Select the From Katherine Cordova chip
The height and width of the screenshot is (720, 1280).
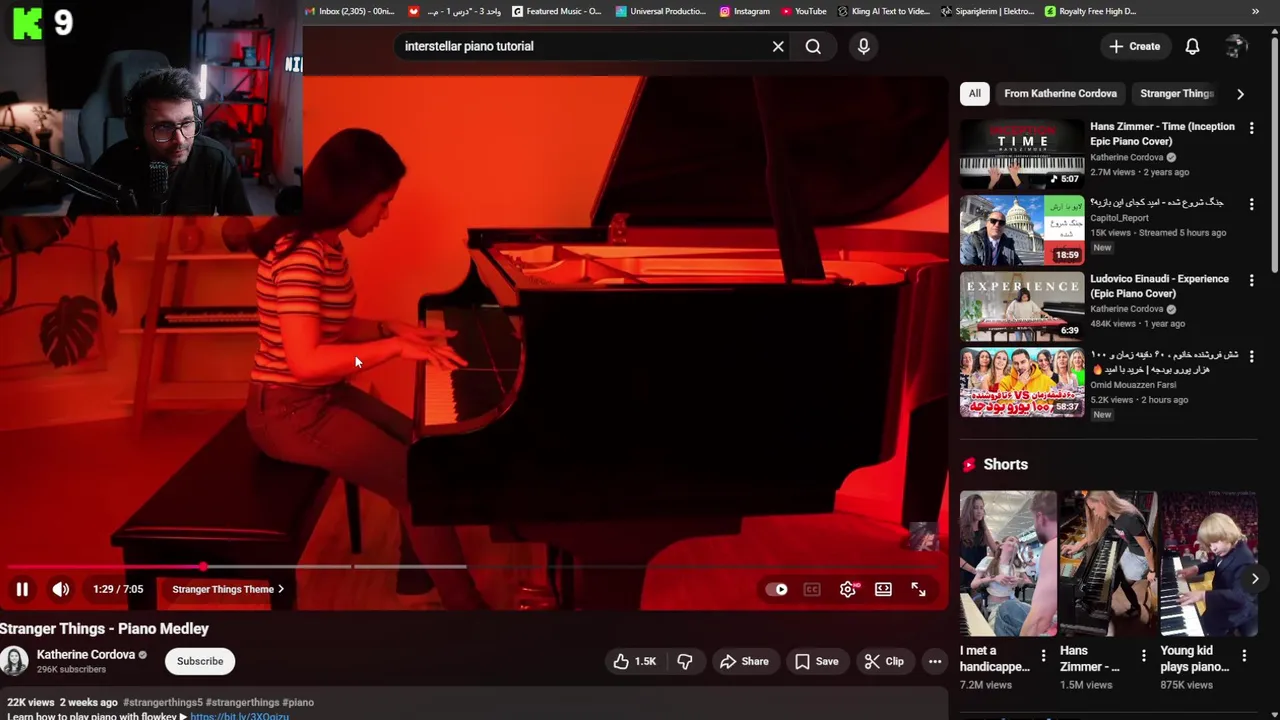tap(1060, 93)
